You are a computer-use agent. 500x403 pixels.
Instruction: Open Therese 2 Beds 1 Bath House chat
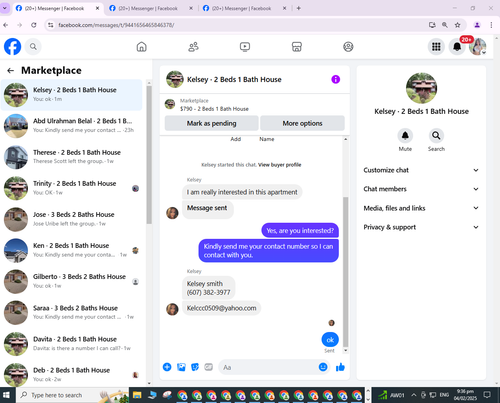click(71, 157)
